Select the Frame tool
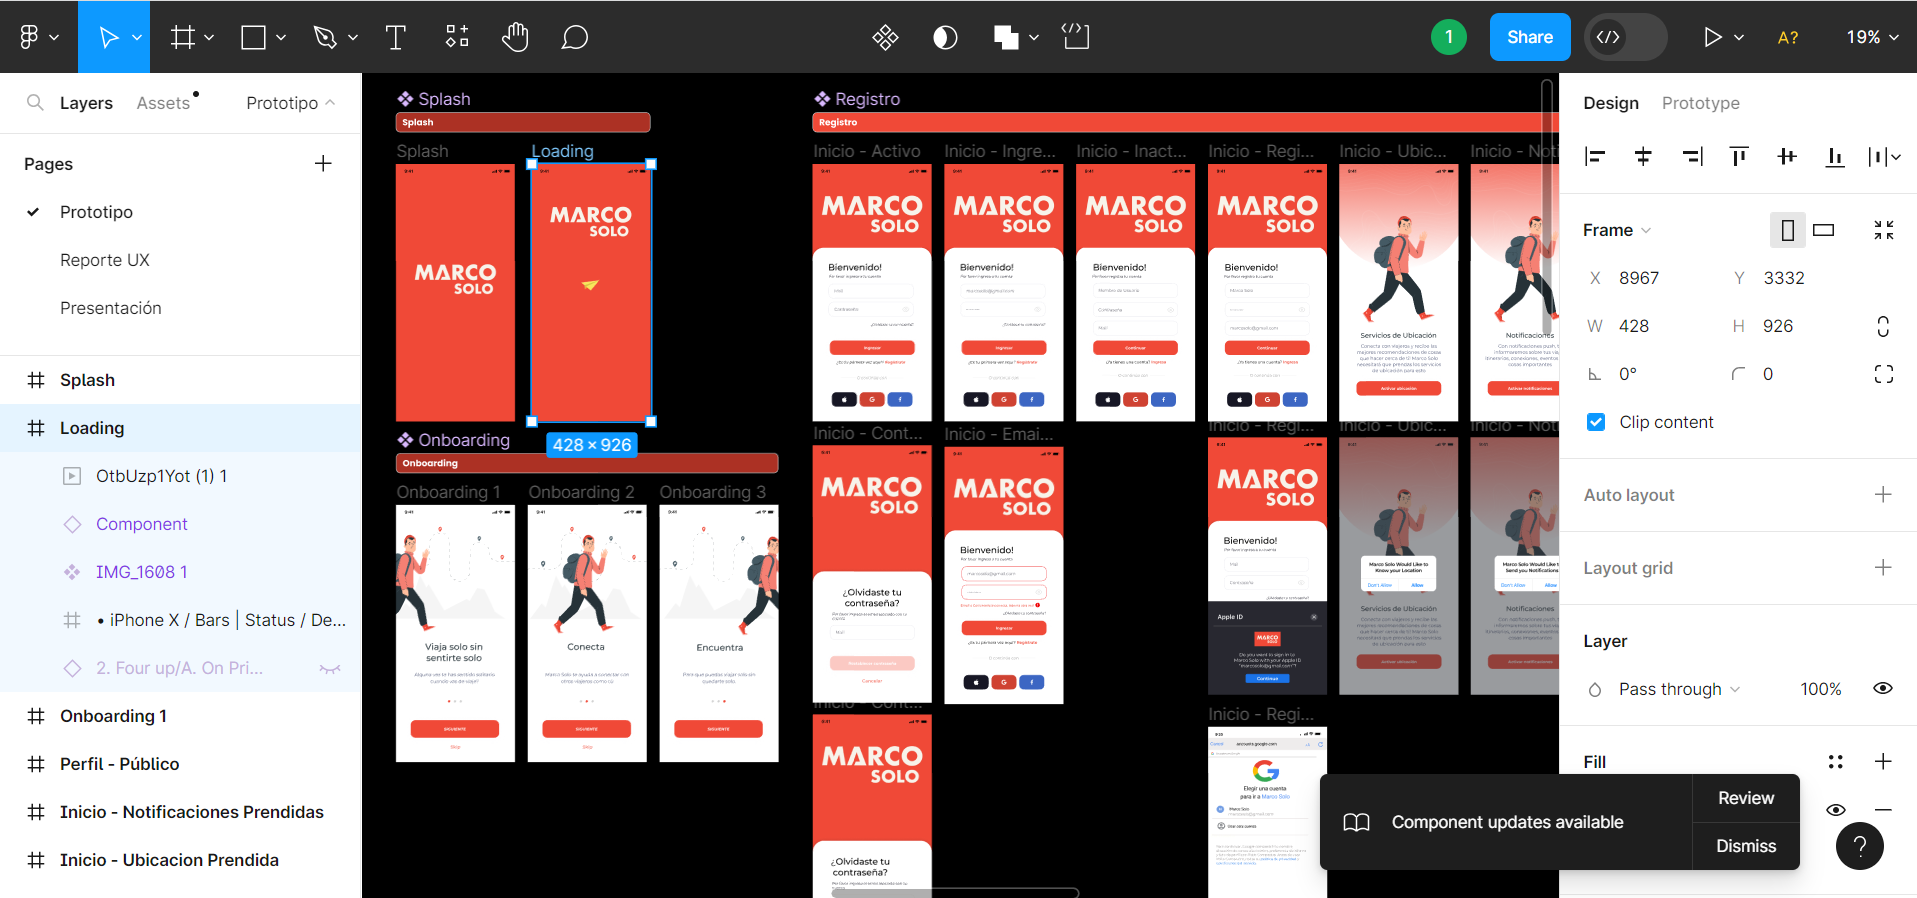Image resolution: width=1917 pixels, height=898 pixels. (x=182, y=37)
